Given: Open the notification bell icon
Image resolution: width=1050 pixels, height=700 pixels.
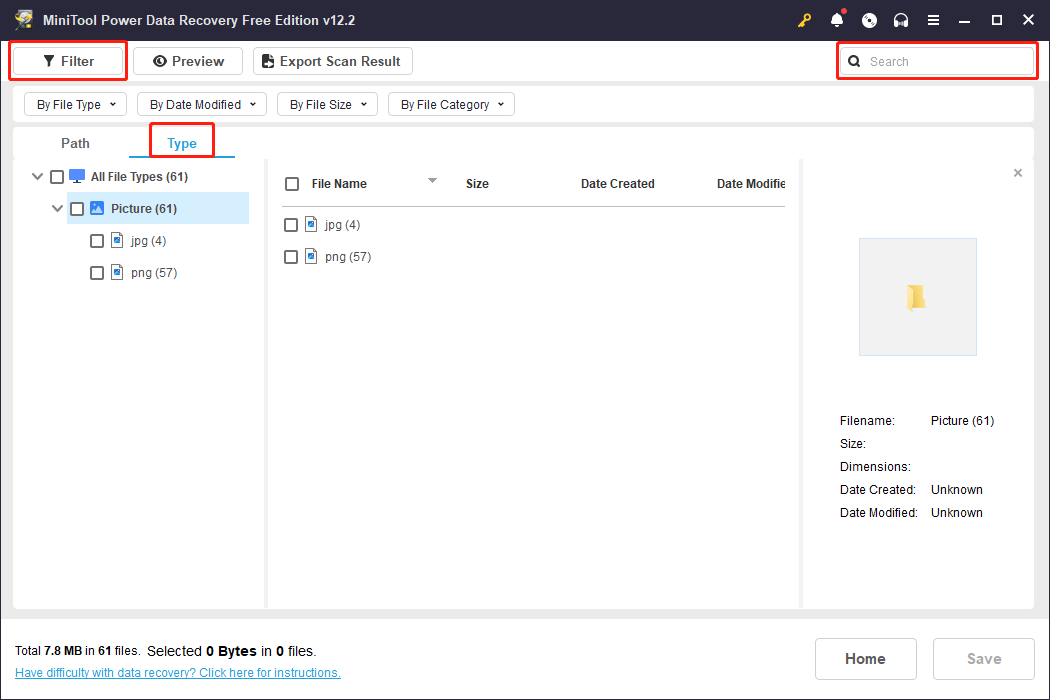Looking at the screenshot, I should (x=837, y=20).
